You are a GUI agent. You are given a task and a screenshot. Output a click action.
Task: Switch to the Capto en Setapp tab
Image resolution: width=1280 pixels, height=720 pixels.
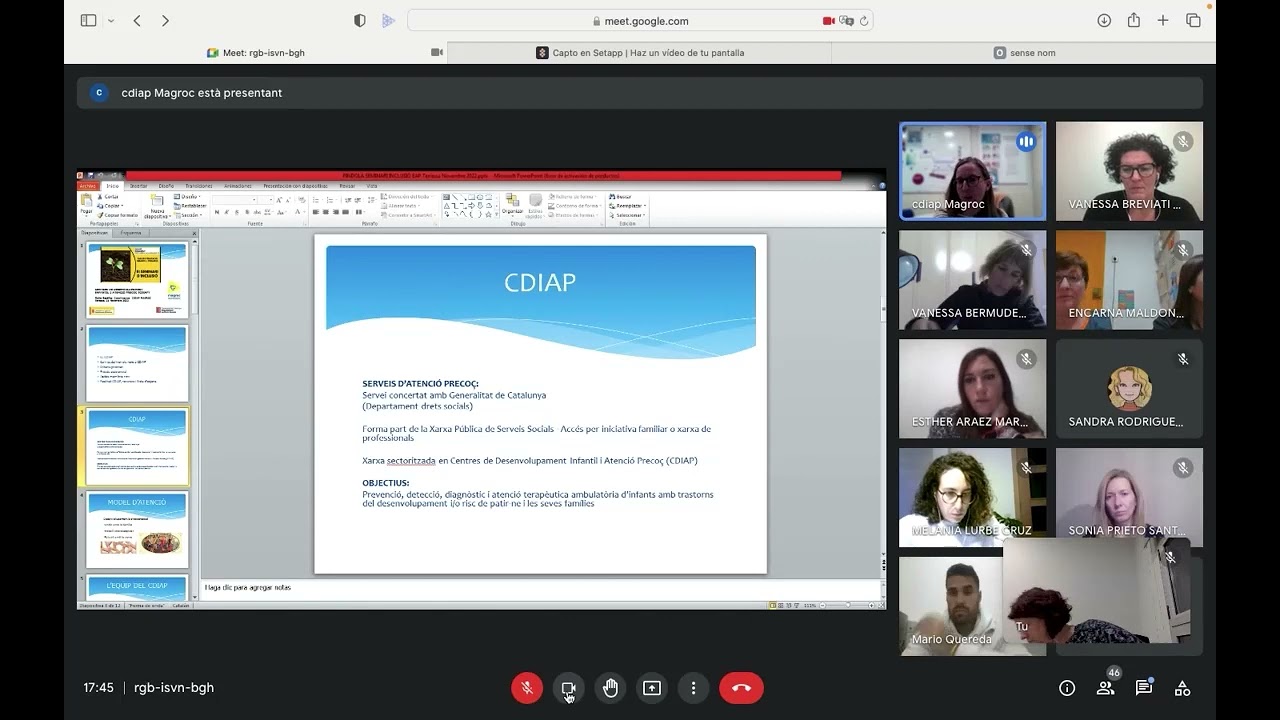coord(640,53)
